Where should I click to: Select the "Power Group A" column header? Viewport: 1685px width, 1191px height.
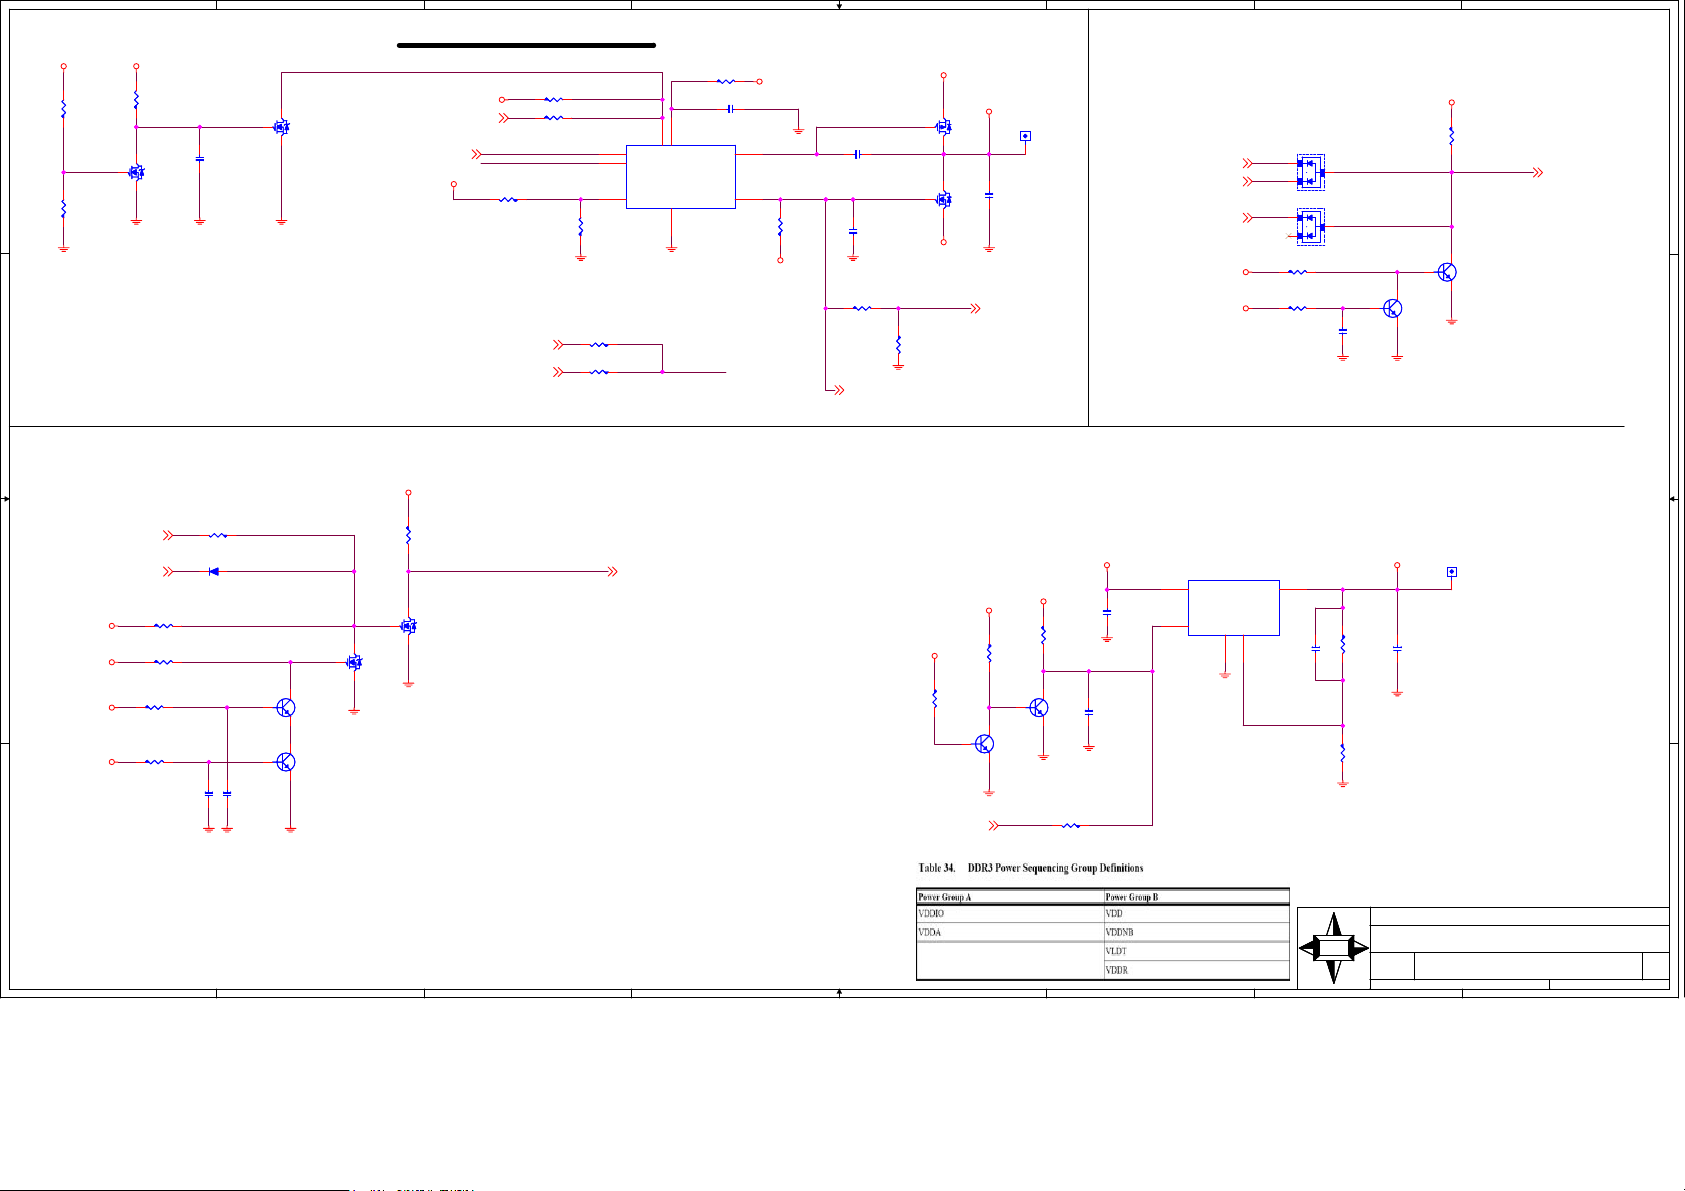pyautogui.click(x=1010, y=897)
